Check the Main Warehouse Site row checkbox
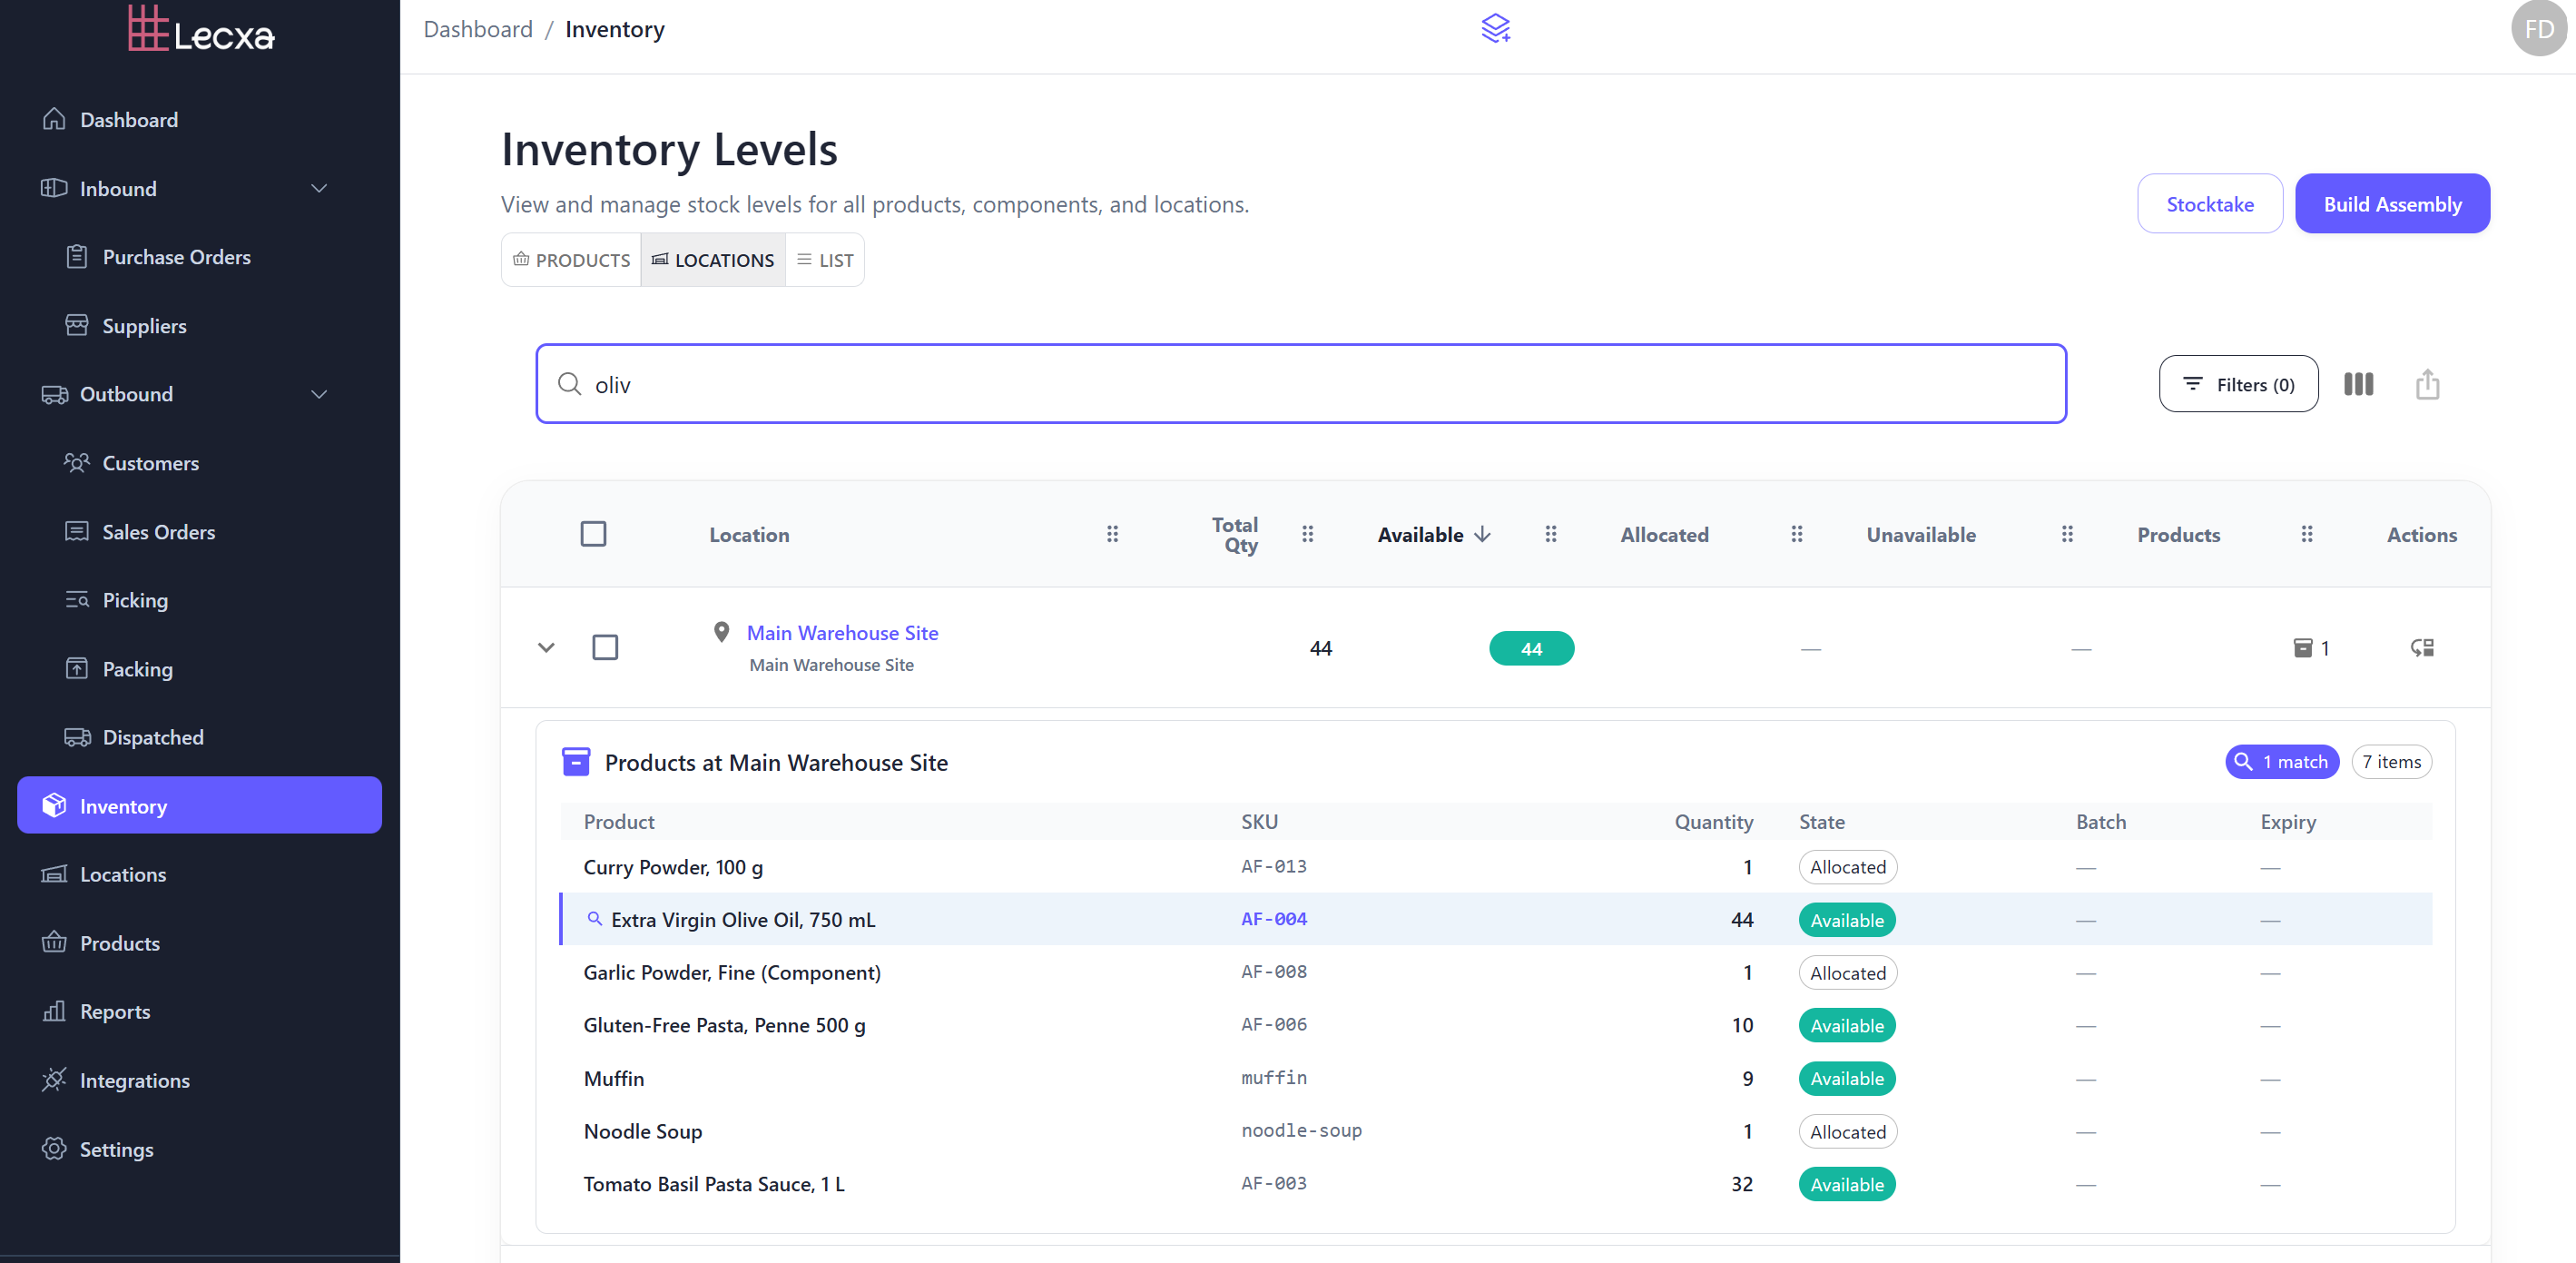Screen dimensions: 2576x1263 coord(605,648)
